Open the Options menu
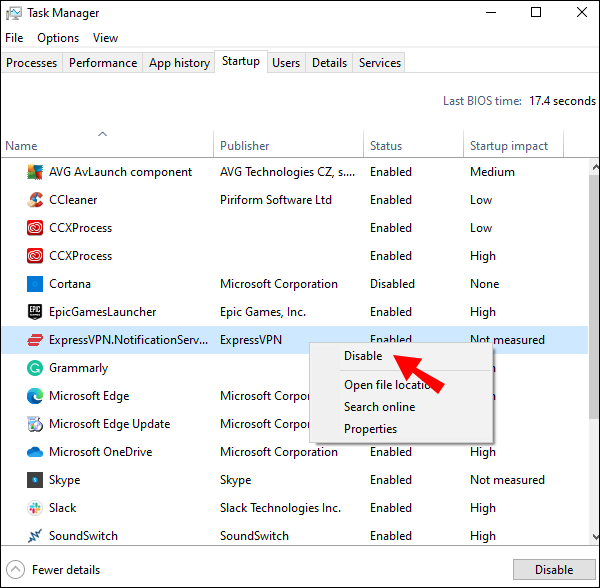 pos(58,38)
